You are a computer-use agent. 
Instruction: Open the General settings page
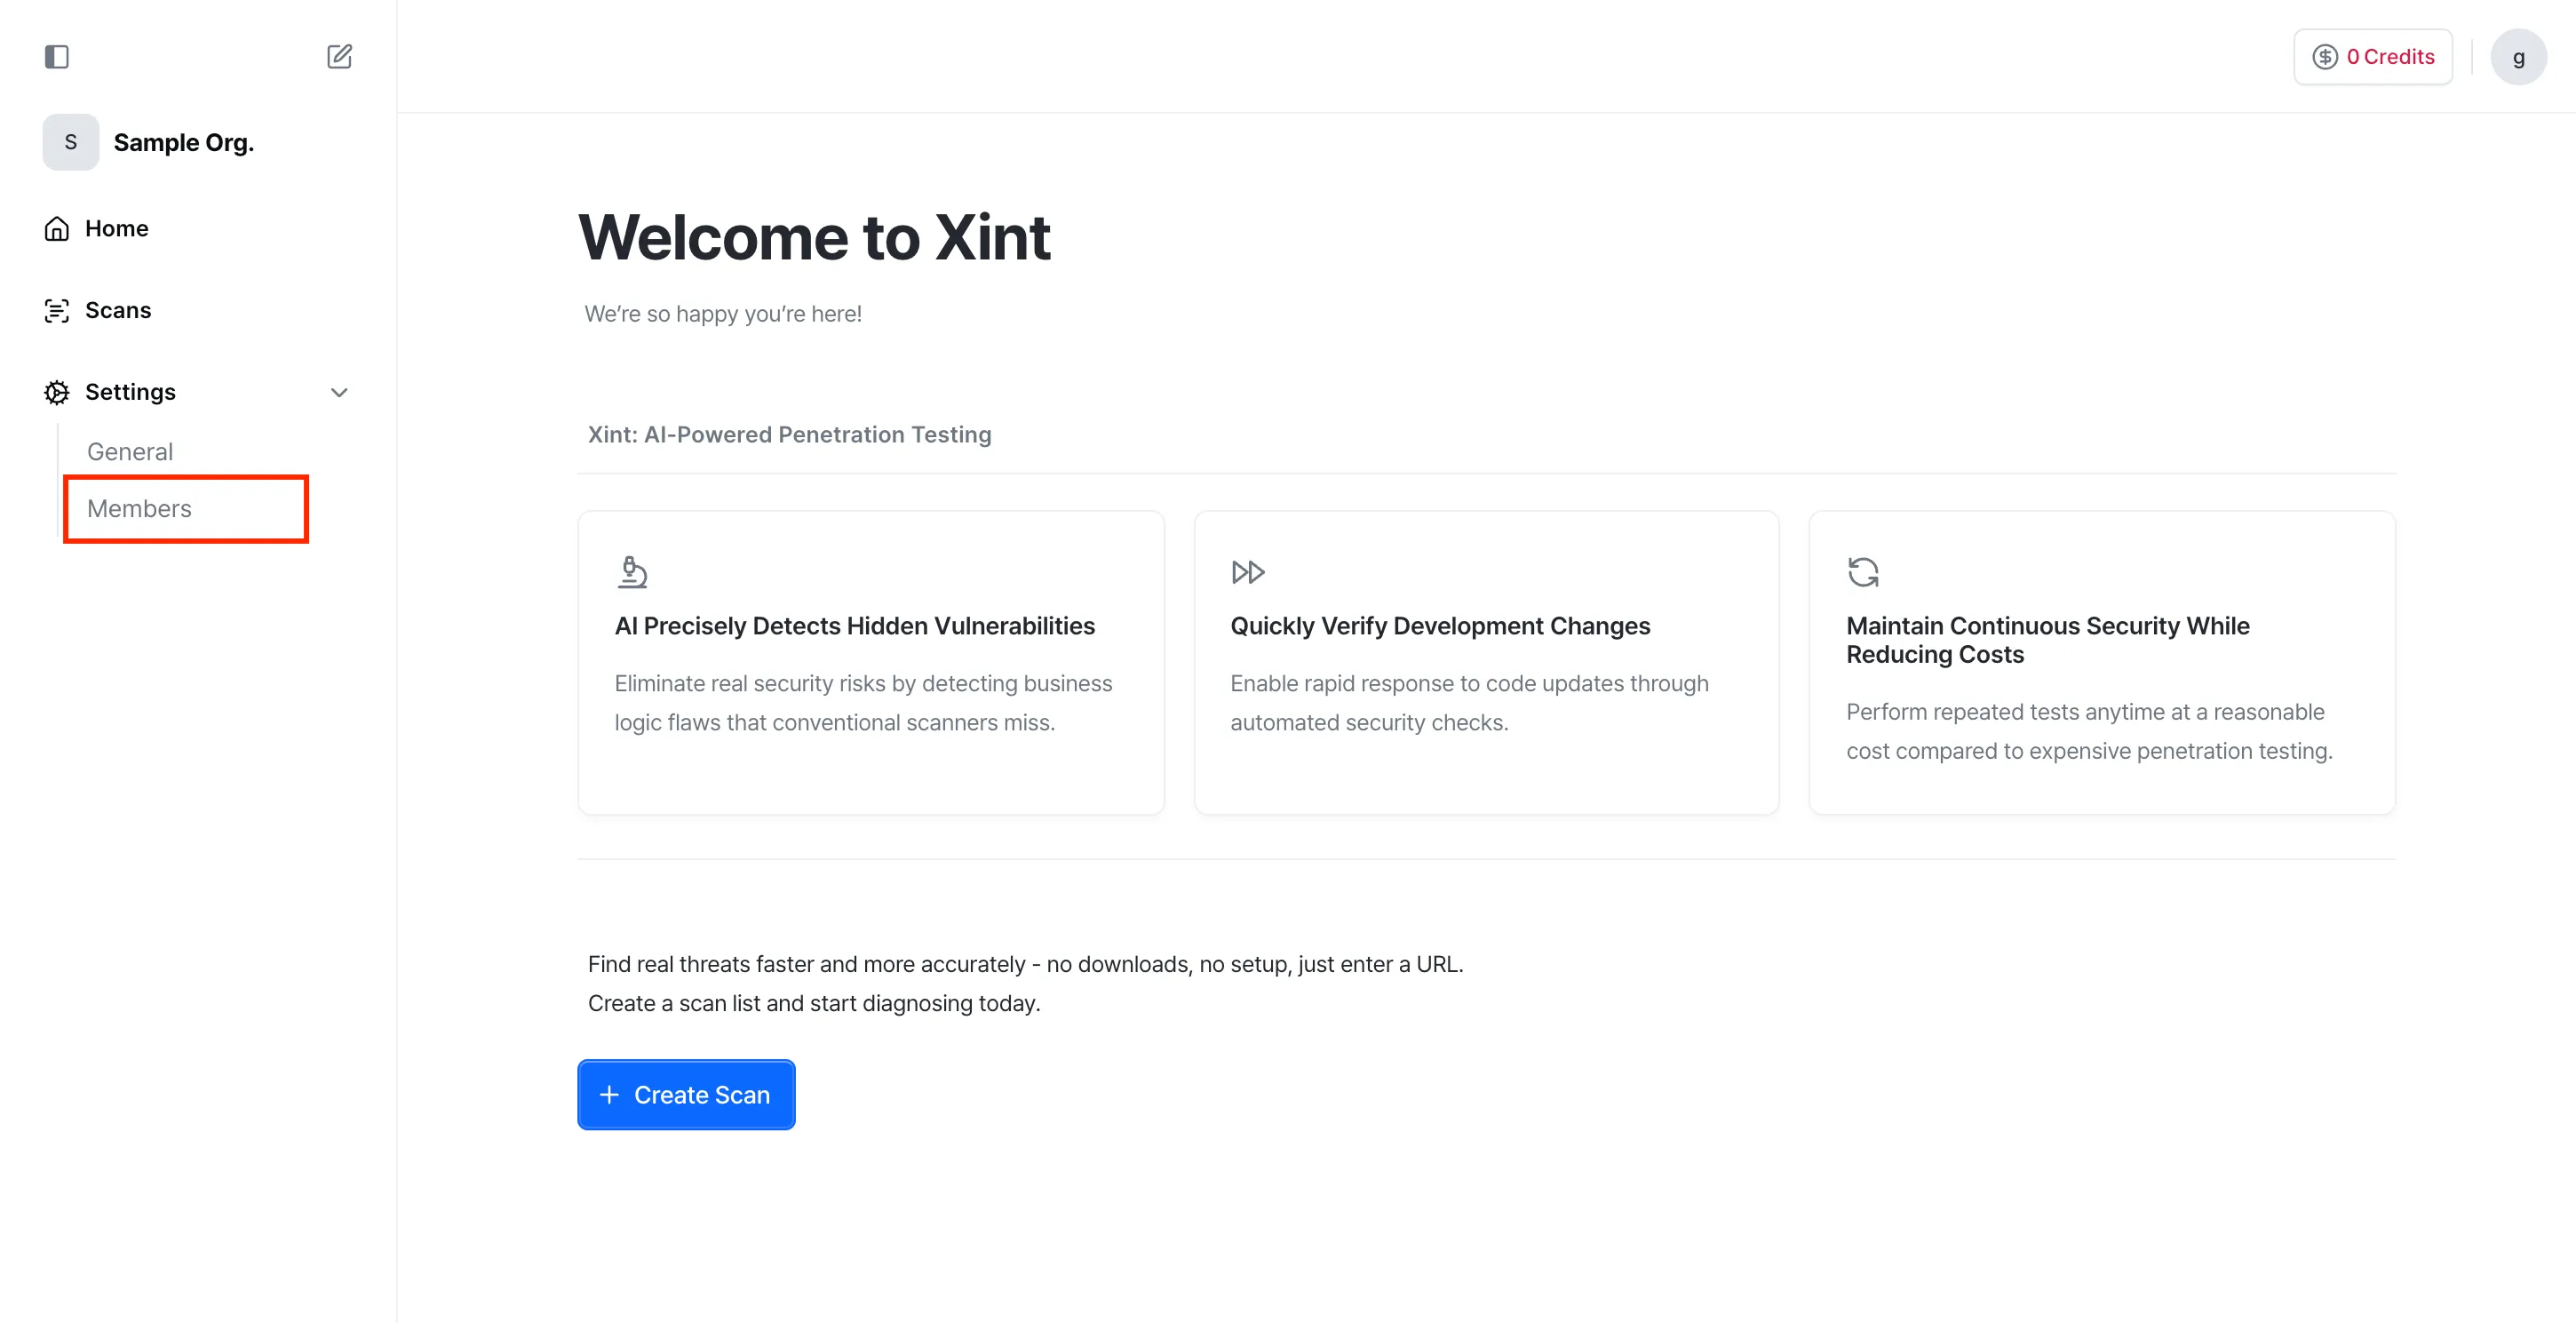click(129, 451)
